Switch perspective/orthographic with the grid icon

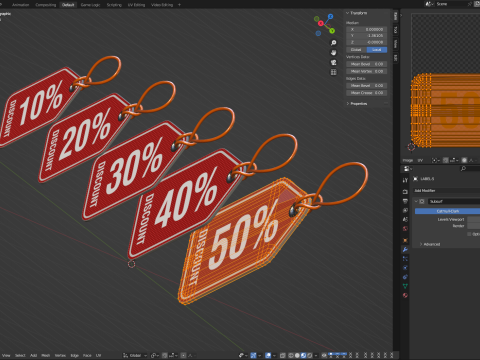(x=333, y=72)
